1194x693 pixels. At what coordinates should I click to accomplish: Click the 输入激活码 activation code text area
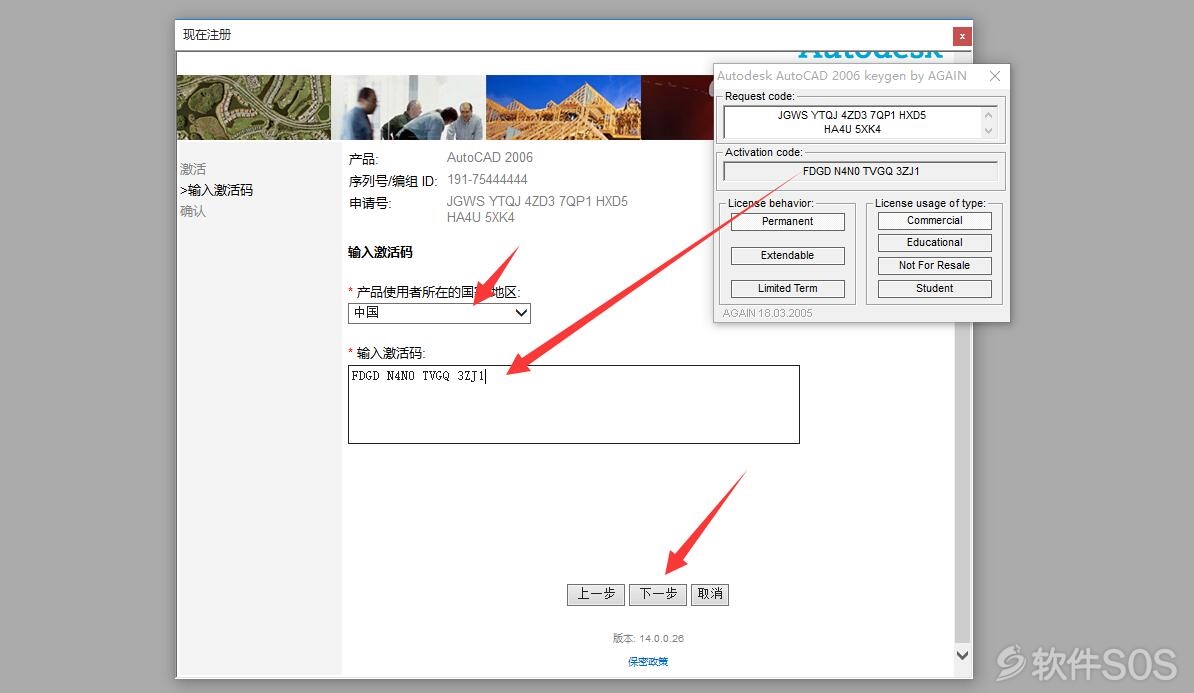point(573,404)
